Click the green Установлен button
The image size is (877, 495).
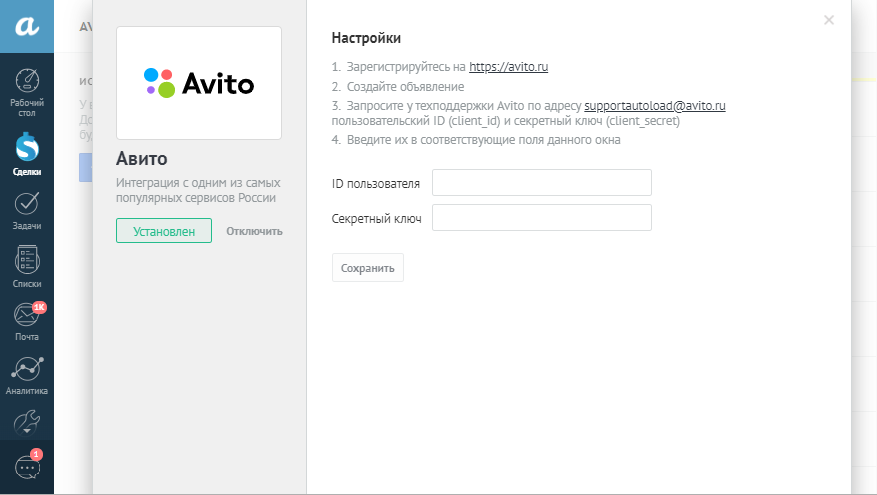(164, 231)
